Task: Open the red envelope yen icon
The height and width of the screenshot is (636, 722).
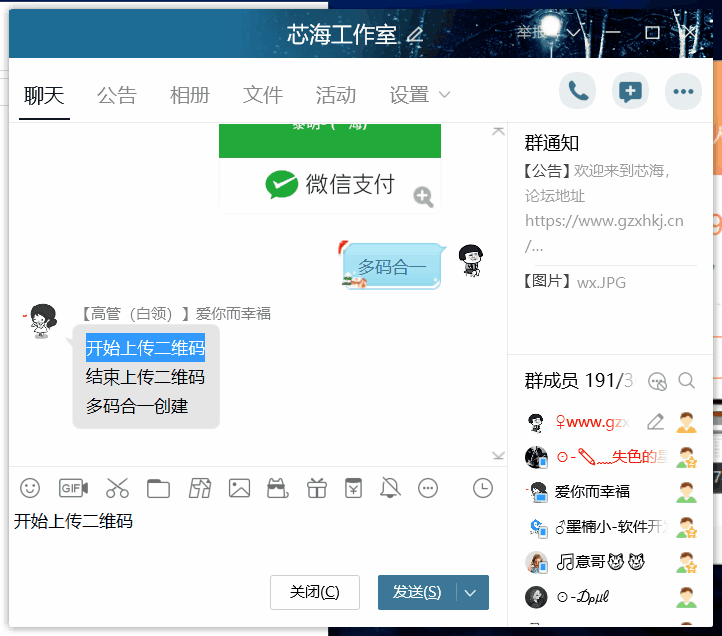Action: (353, 488)
